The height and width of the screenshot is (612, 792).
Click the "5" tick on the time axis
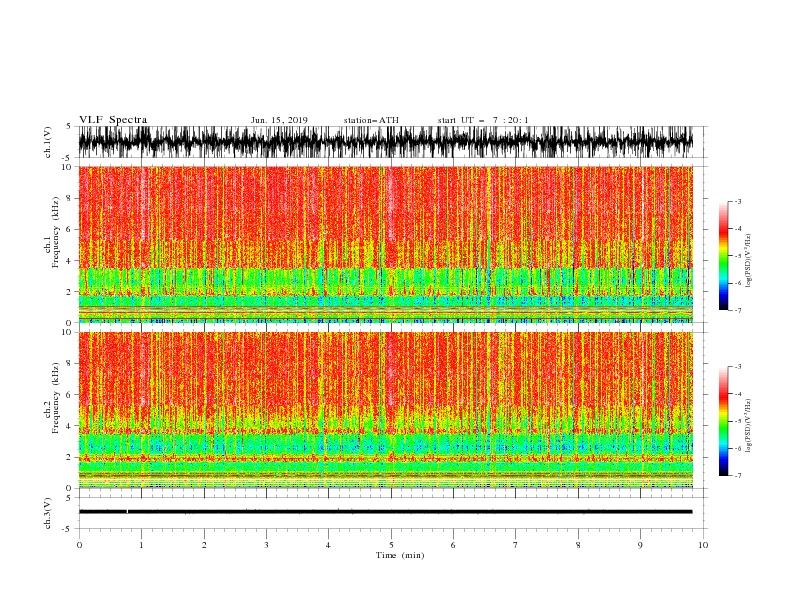coord(391,545)
